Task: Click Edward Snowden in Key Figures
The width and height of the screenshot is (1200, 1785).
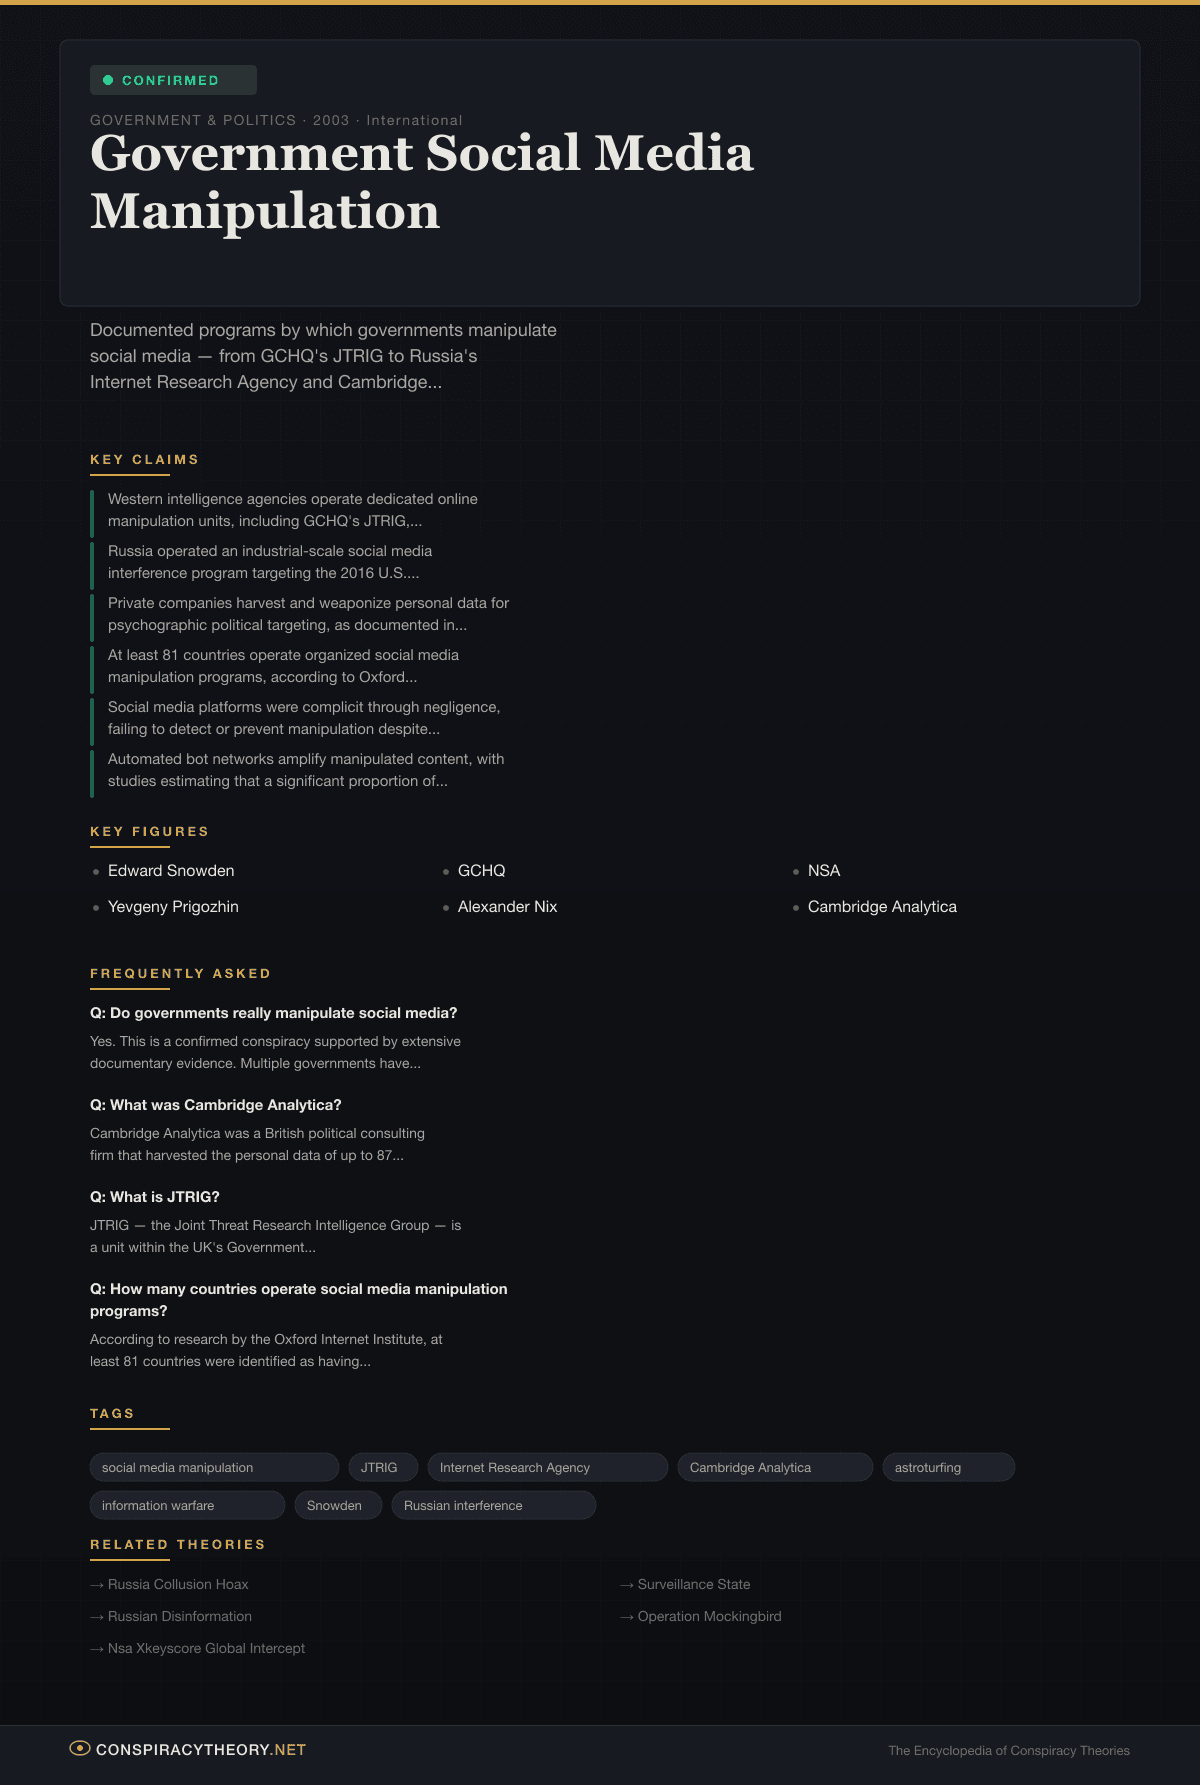Action: pos(171,871)
